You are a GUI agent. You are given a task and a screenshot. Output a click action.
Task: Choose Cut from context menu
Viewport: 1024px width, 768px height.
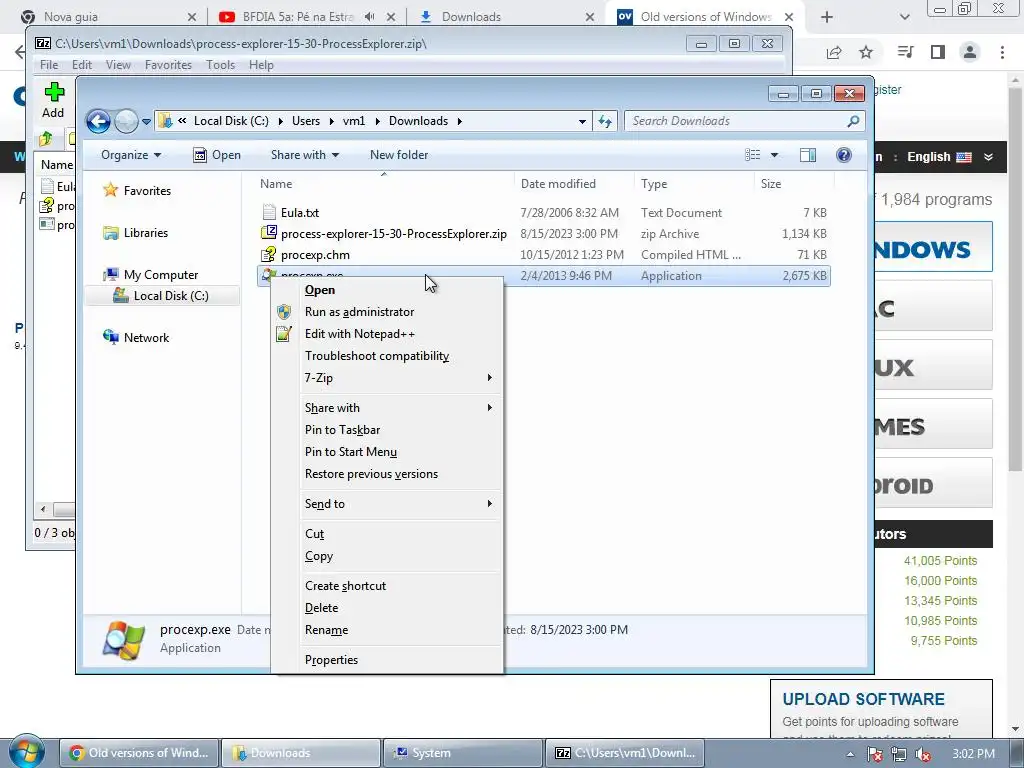coord(387,534)
